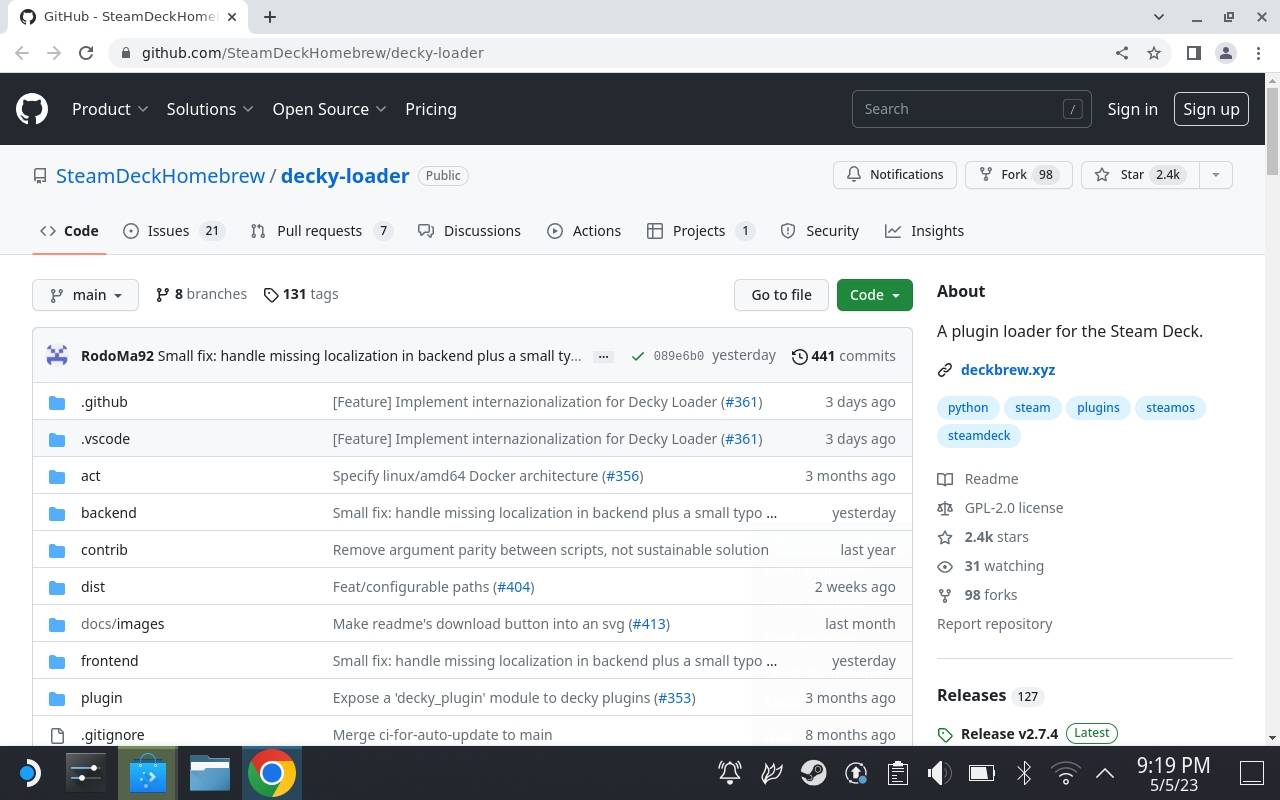
Task: Click the Sign in link
Action: (x=1132, y=109)
